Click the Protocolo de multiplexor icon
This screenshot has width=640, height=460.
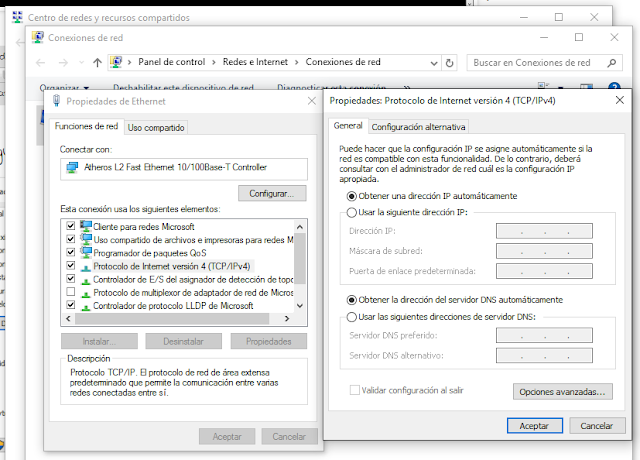point(86,294)
